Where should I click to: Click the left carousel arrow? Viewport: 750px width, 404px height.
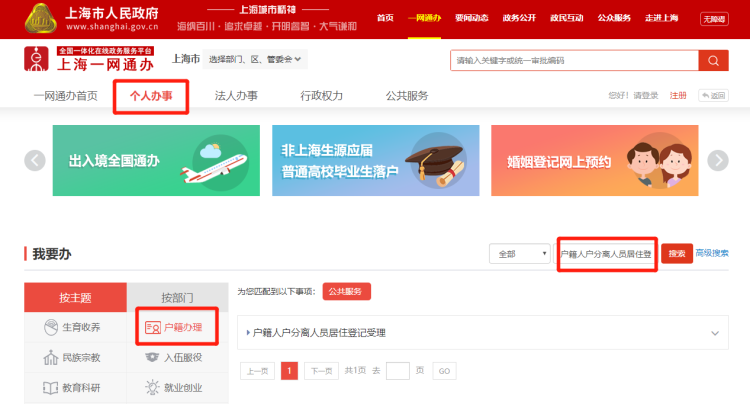tap(35, 160)
